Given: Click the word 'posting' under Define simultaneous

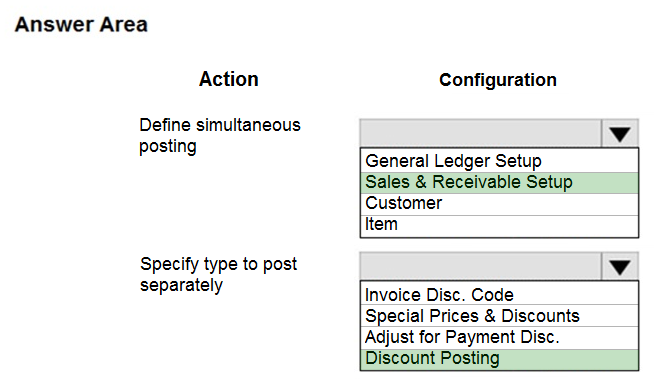Looking at the screenshot, I should 168,147.
